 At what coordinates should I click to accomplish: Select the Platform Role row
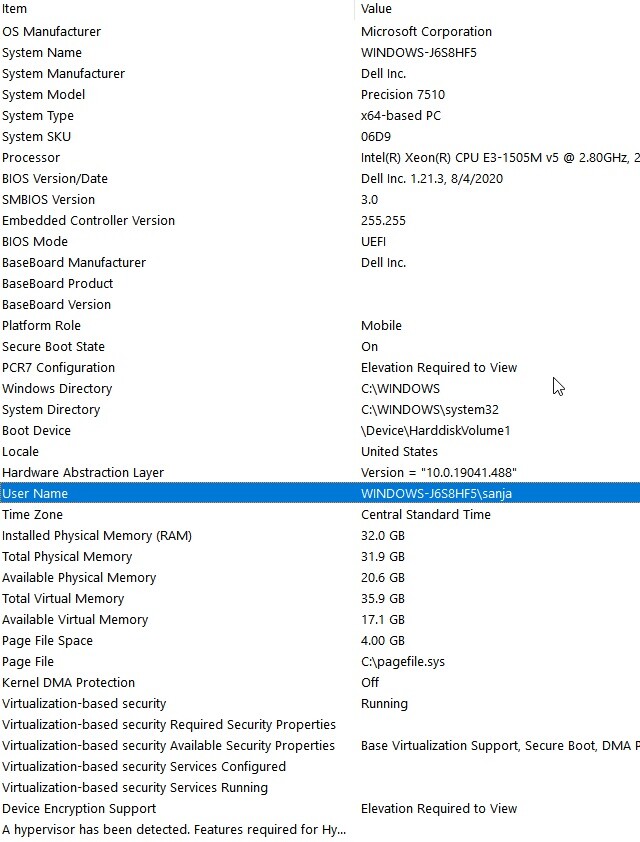320,325
